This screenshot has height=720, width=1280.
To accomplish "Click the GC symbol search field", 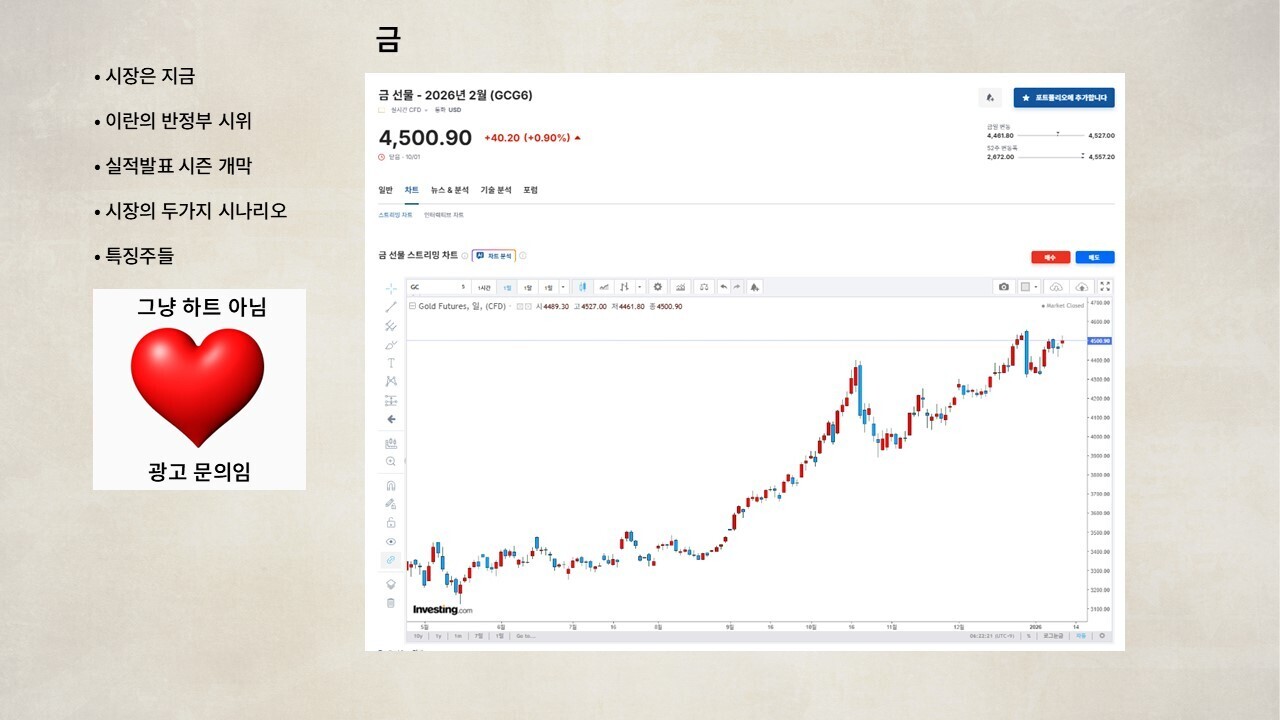I will pos(434,287).
